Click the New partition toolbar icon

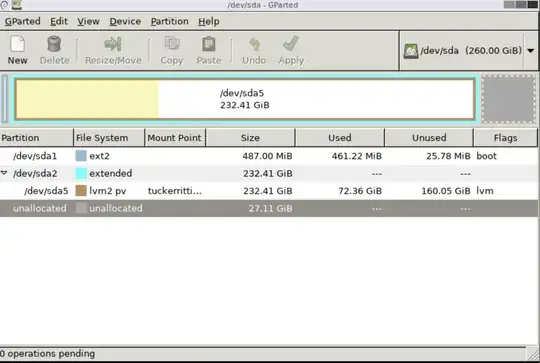(x=17, y=44)
